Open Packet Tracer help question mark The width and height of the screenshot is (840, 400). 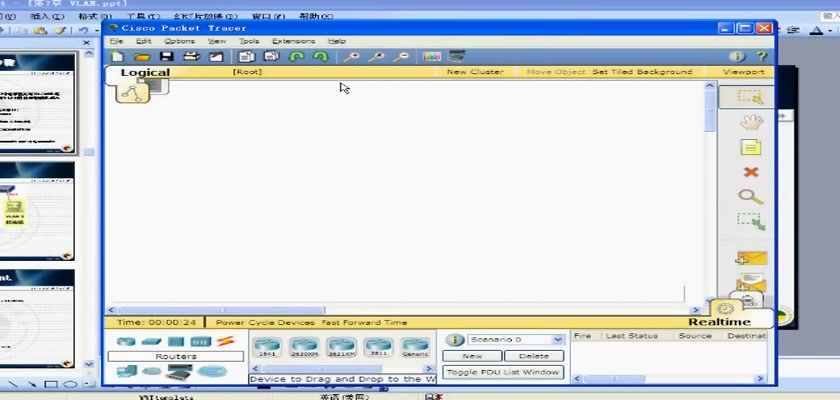761,56
